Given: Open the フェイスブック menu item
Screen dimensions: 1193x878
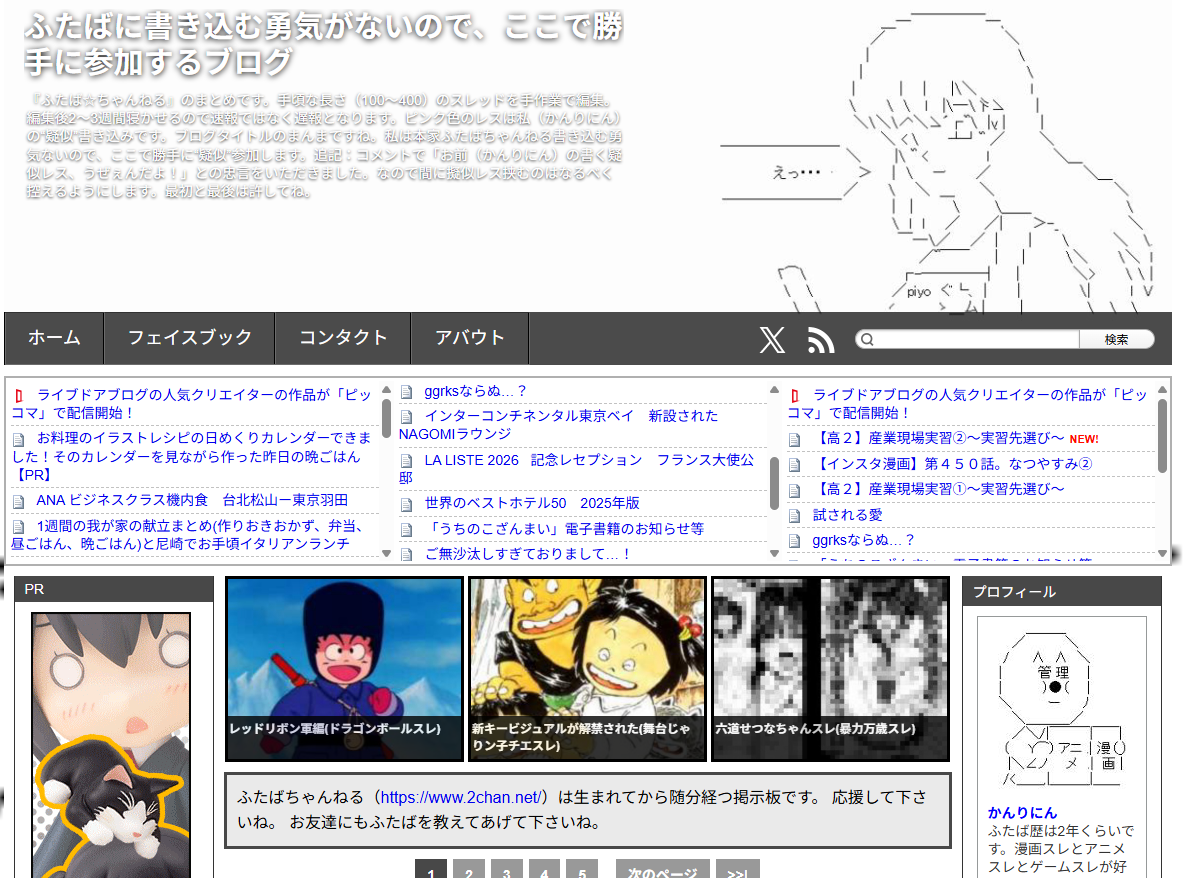Looking at the screenshot, I should pos(189,338).
